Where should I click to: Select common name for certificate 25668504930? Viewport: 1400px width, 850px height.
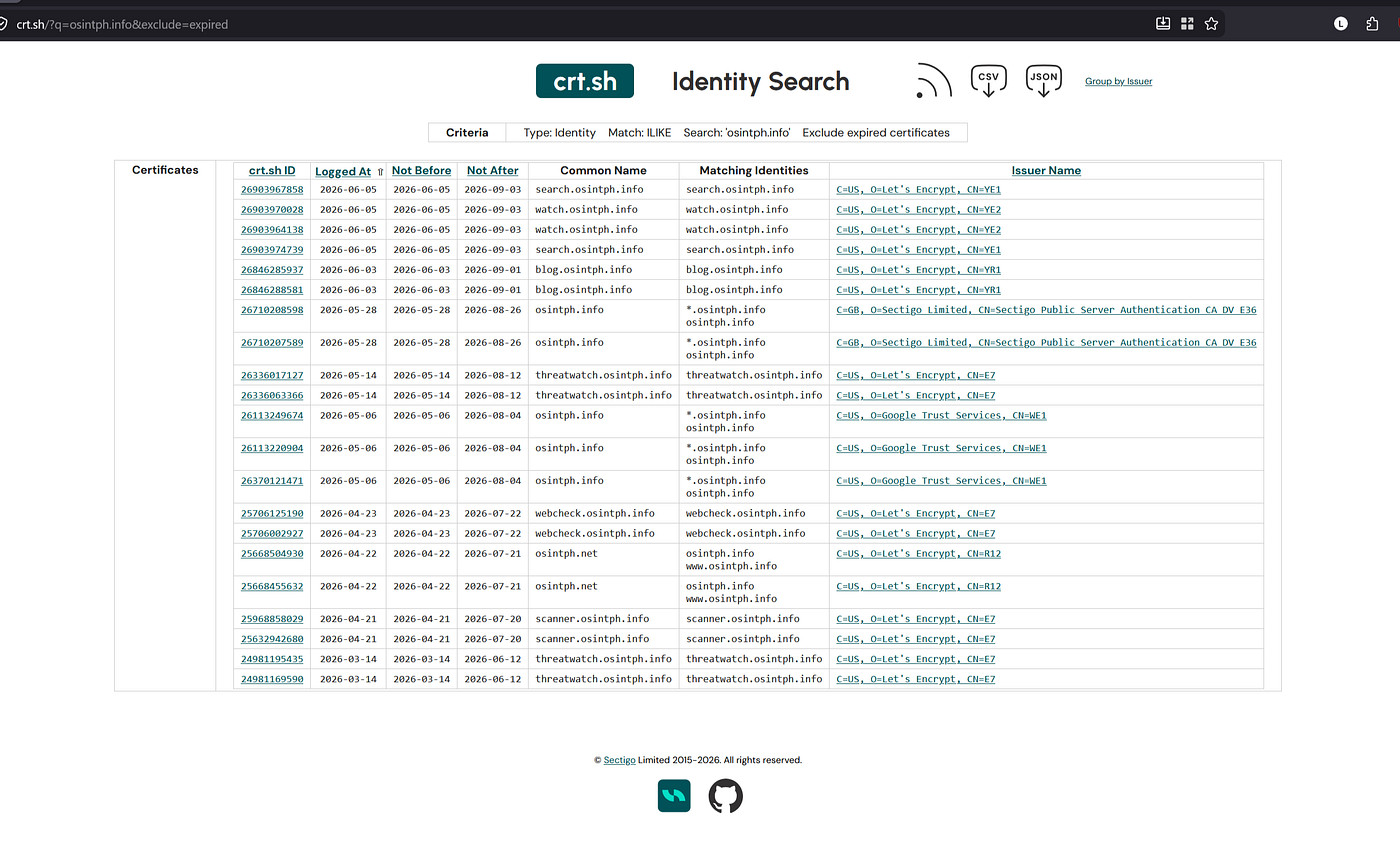click(x=566, y=554)
